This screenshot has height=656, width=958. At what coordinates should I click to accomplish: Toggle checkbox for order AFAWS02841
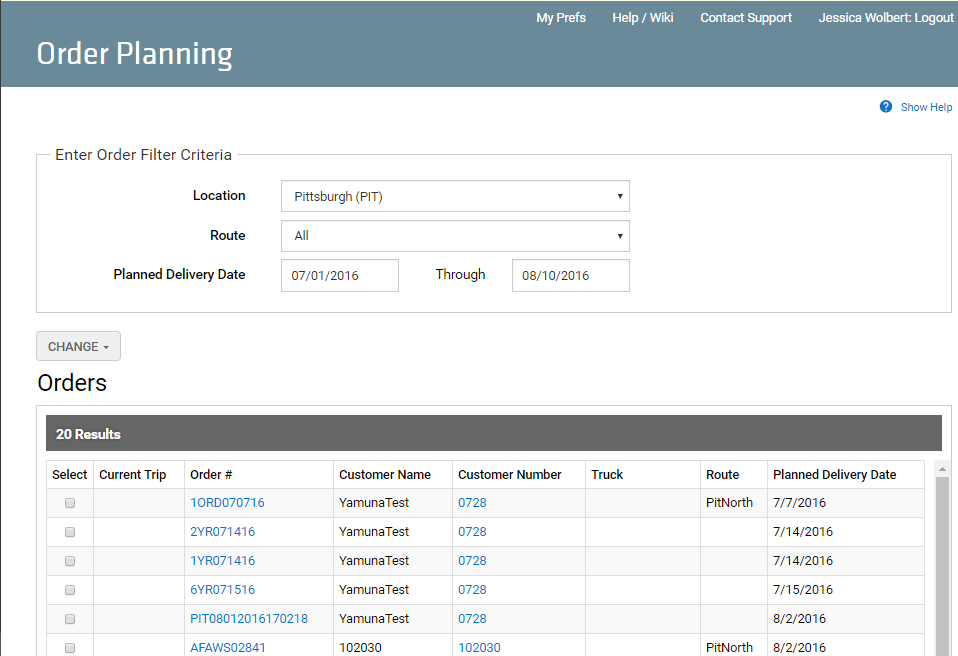coord(70,647)
